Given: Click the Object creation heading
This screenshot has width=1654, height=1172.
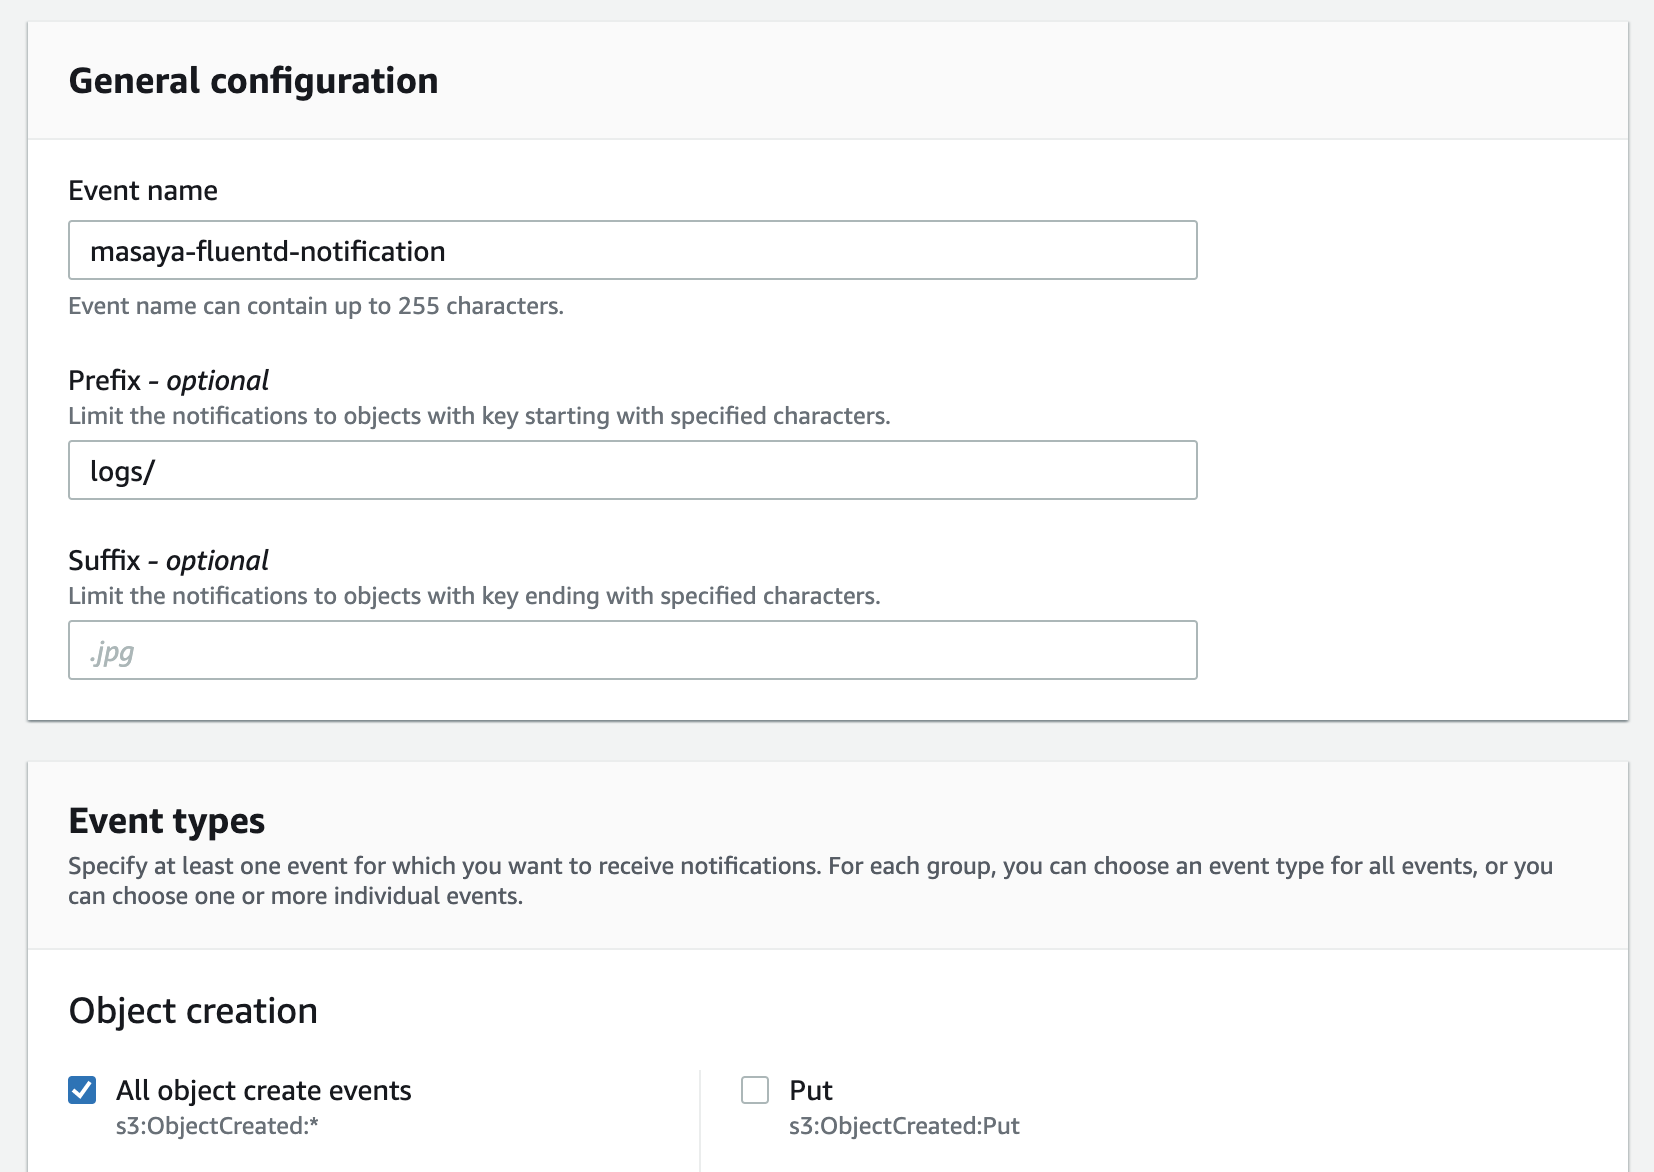Looking at the screenshot, I should (x=192, y=1010).
